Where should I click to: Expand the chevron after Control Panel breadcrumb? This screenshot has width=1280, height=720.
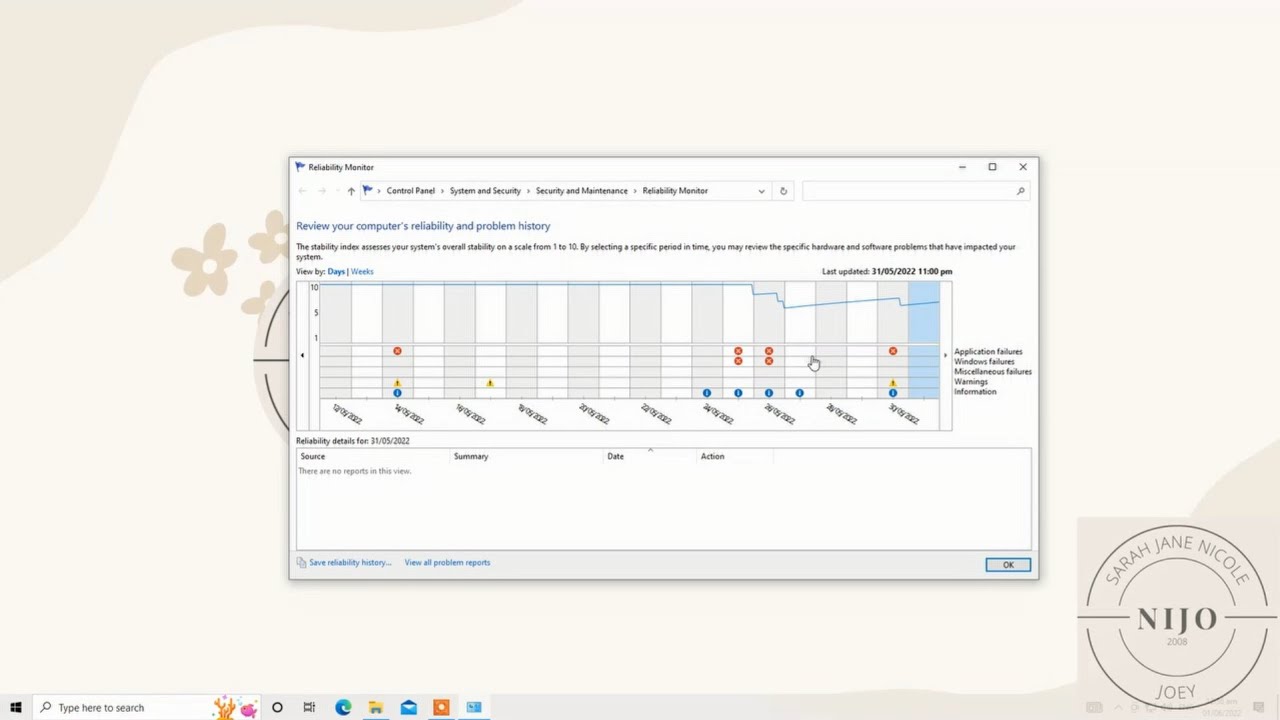point(442,191)
